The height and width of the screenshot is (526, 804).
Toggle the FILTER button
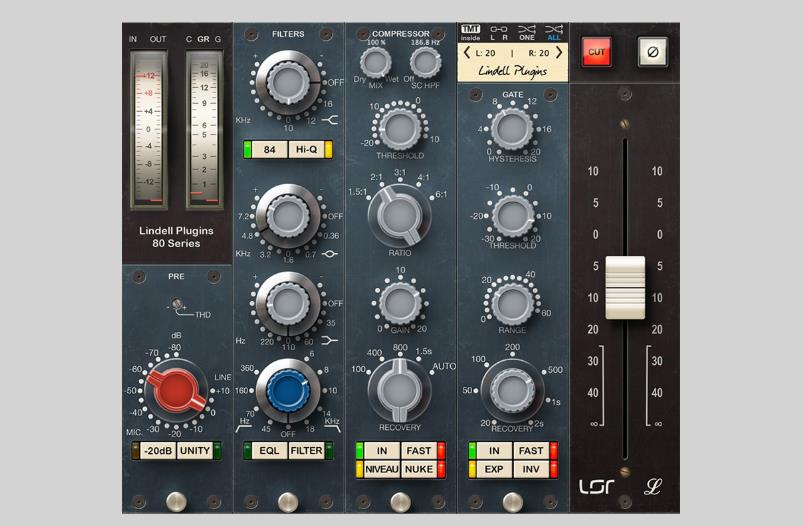tap(306, 451)
